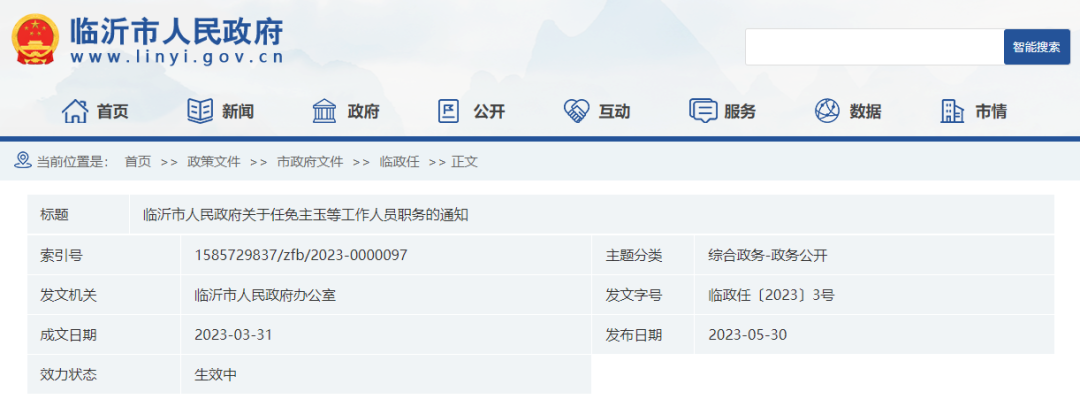Click the 索引号 label cell
The height and width of the screenshot is (407, 1080).
tap(104, 255)
